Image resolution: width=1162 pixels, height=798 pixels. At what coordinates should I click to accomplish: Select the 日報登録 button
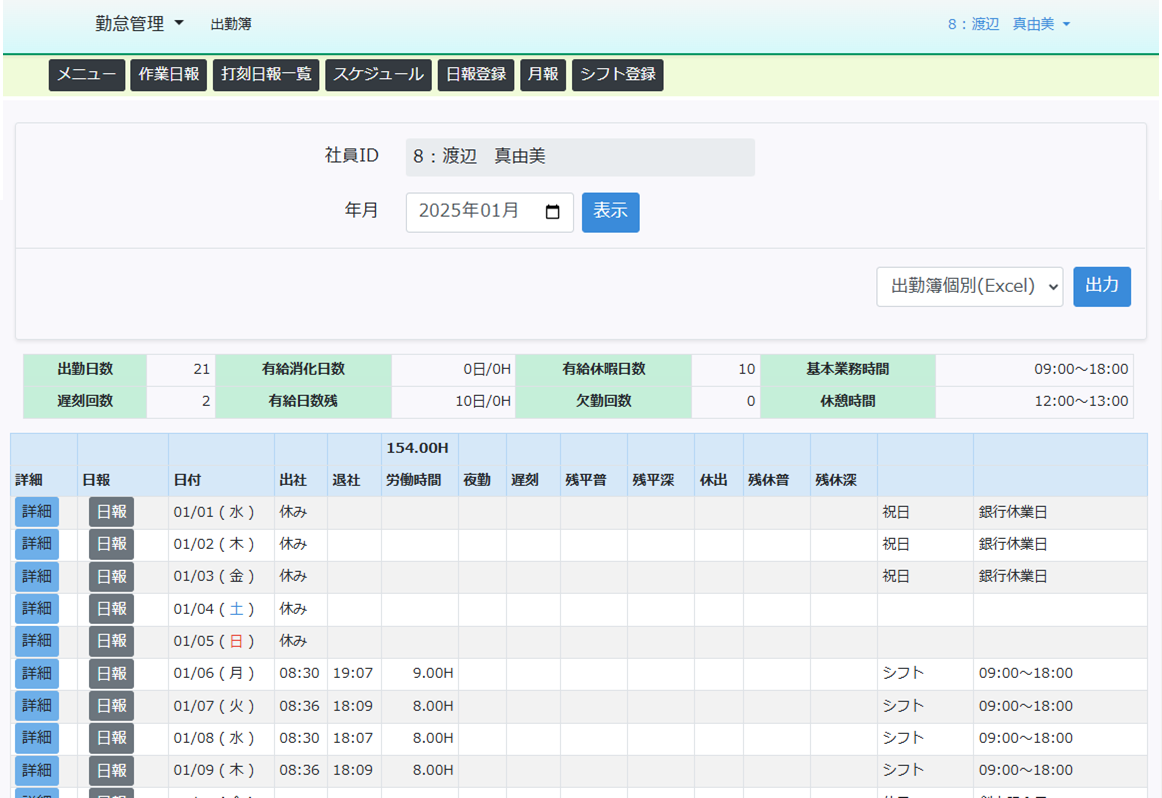[476, 75]
